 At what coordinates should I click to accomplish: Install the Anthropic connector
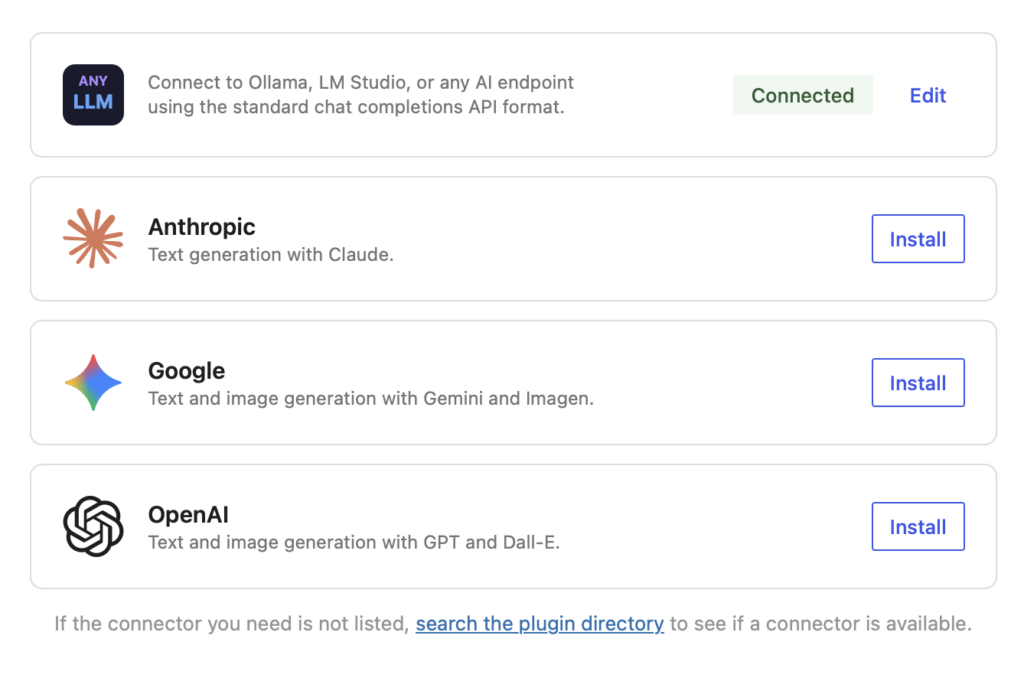coord(917,239)
